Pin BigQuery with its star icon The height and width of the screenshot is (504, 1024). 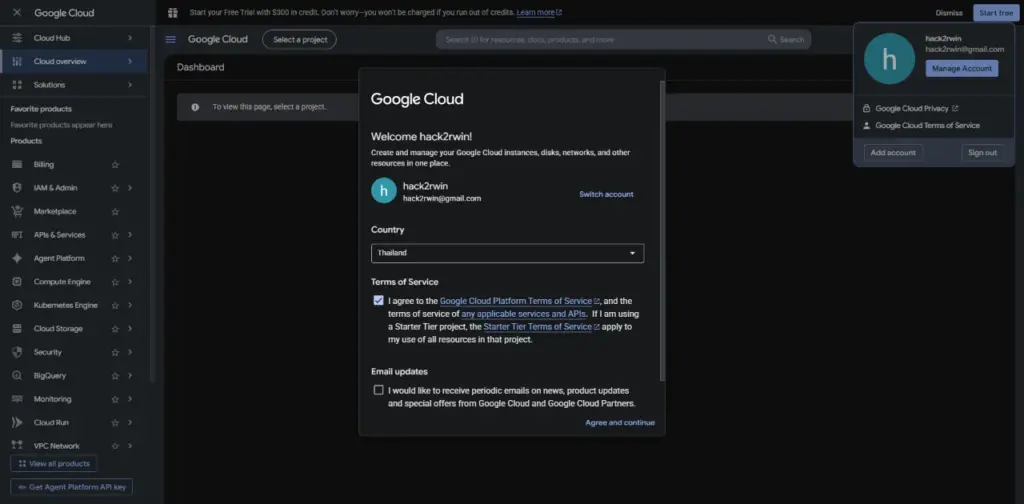click(115, 376)
